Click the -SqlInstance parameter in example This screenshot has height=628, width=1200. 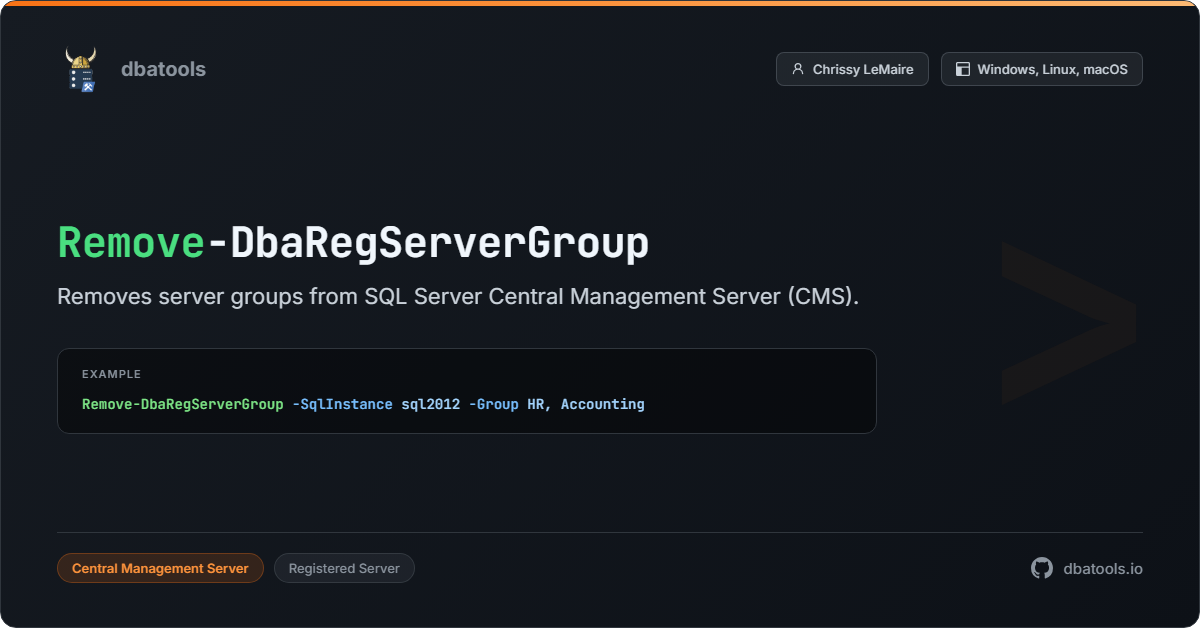point(342,405)
